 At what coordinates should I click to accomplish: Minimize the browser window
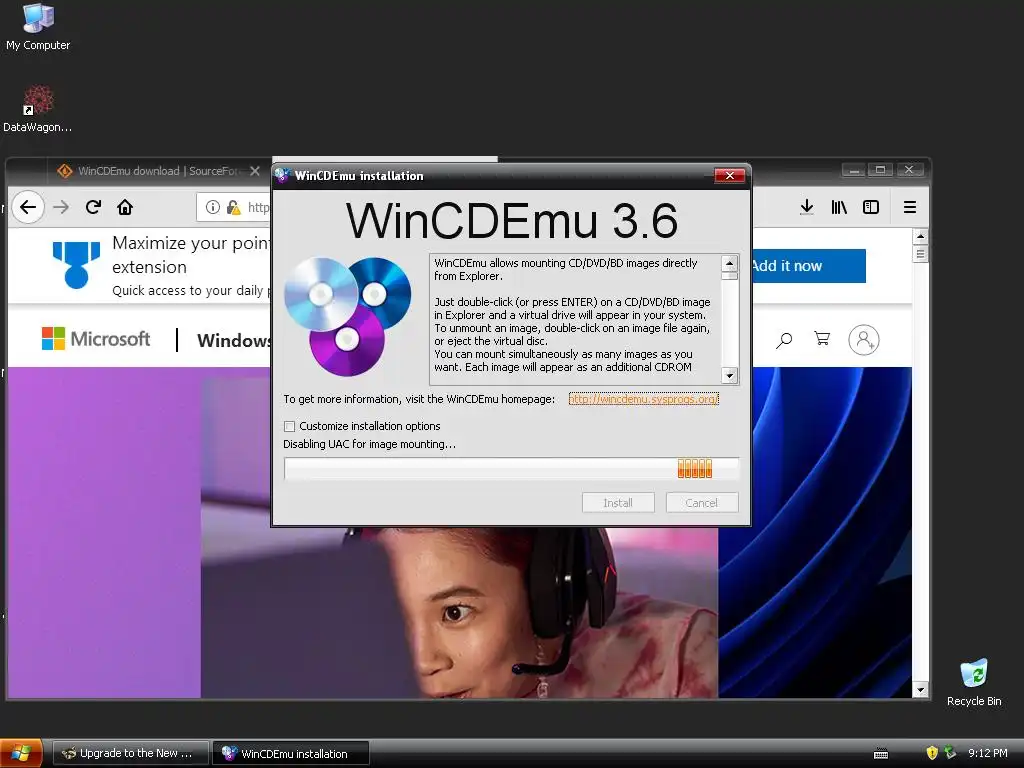pyautogui.click(x=854, y=170)
